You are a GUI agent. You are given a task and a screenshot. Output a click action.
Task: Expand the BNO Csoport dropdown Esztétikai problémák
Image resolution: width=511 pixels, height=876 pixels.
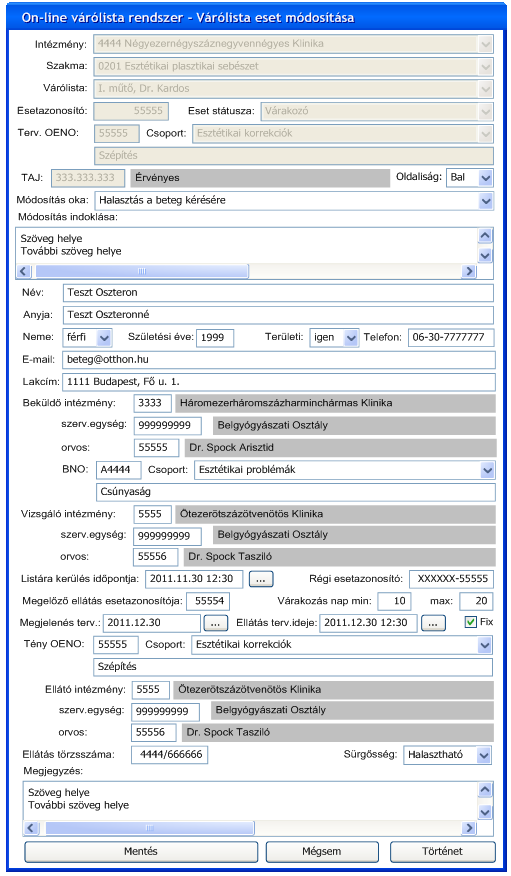coord(345,470)
